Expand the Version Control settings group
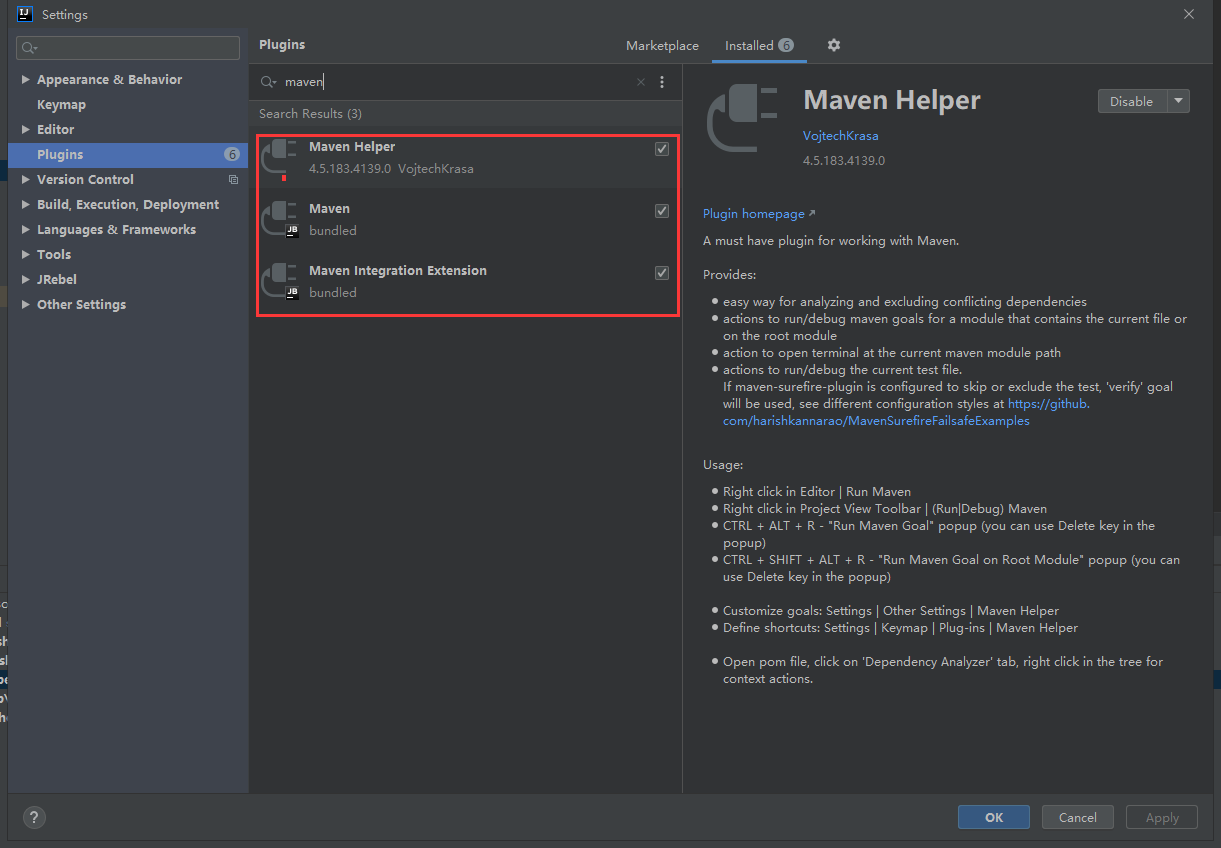Viewport: 1221px width, 848px height. click(26, 179)
